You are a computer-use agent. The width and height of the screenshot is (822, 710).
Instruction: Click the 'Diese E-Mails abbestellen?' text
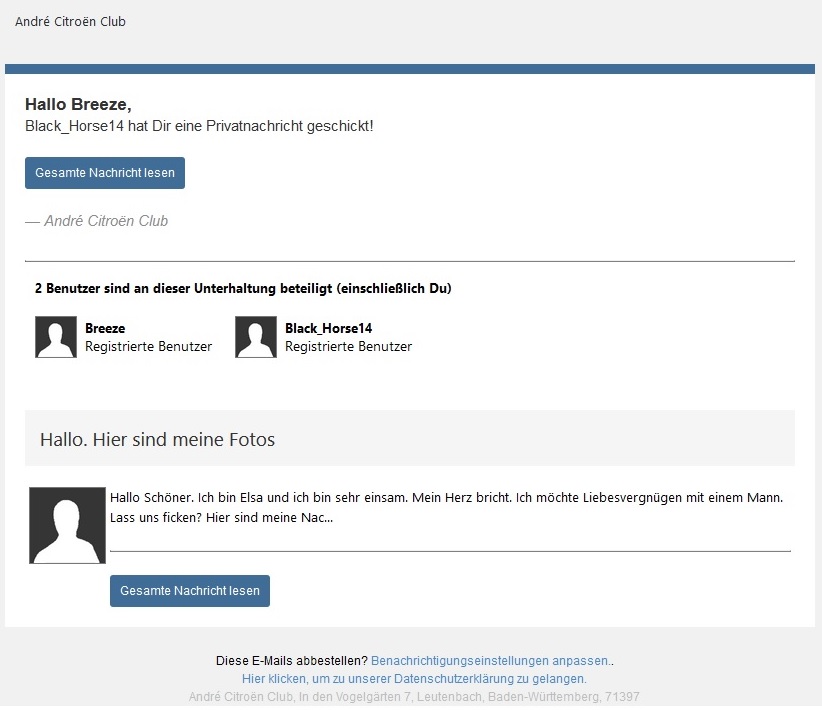tap(291, 661)
